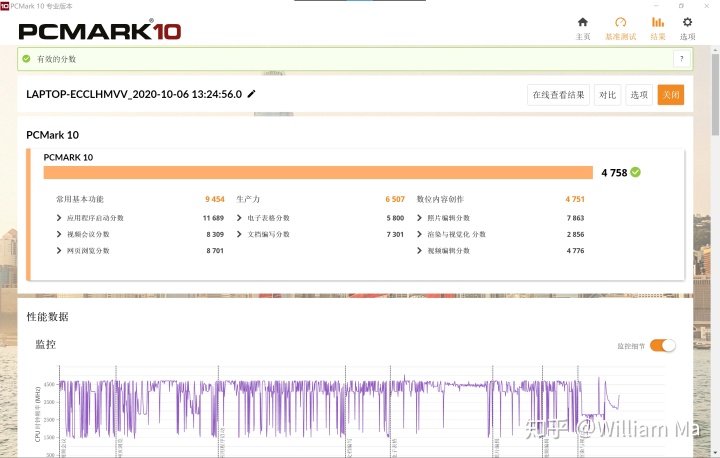
Task: Expand 应用程序启动分数 details
Action: [59, 218]
